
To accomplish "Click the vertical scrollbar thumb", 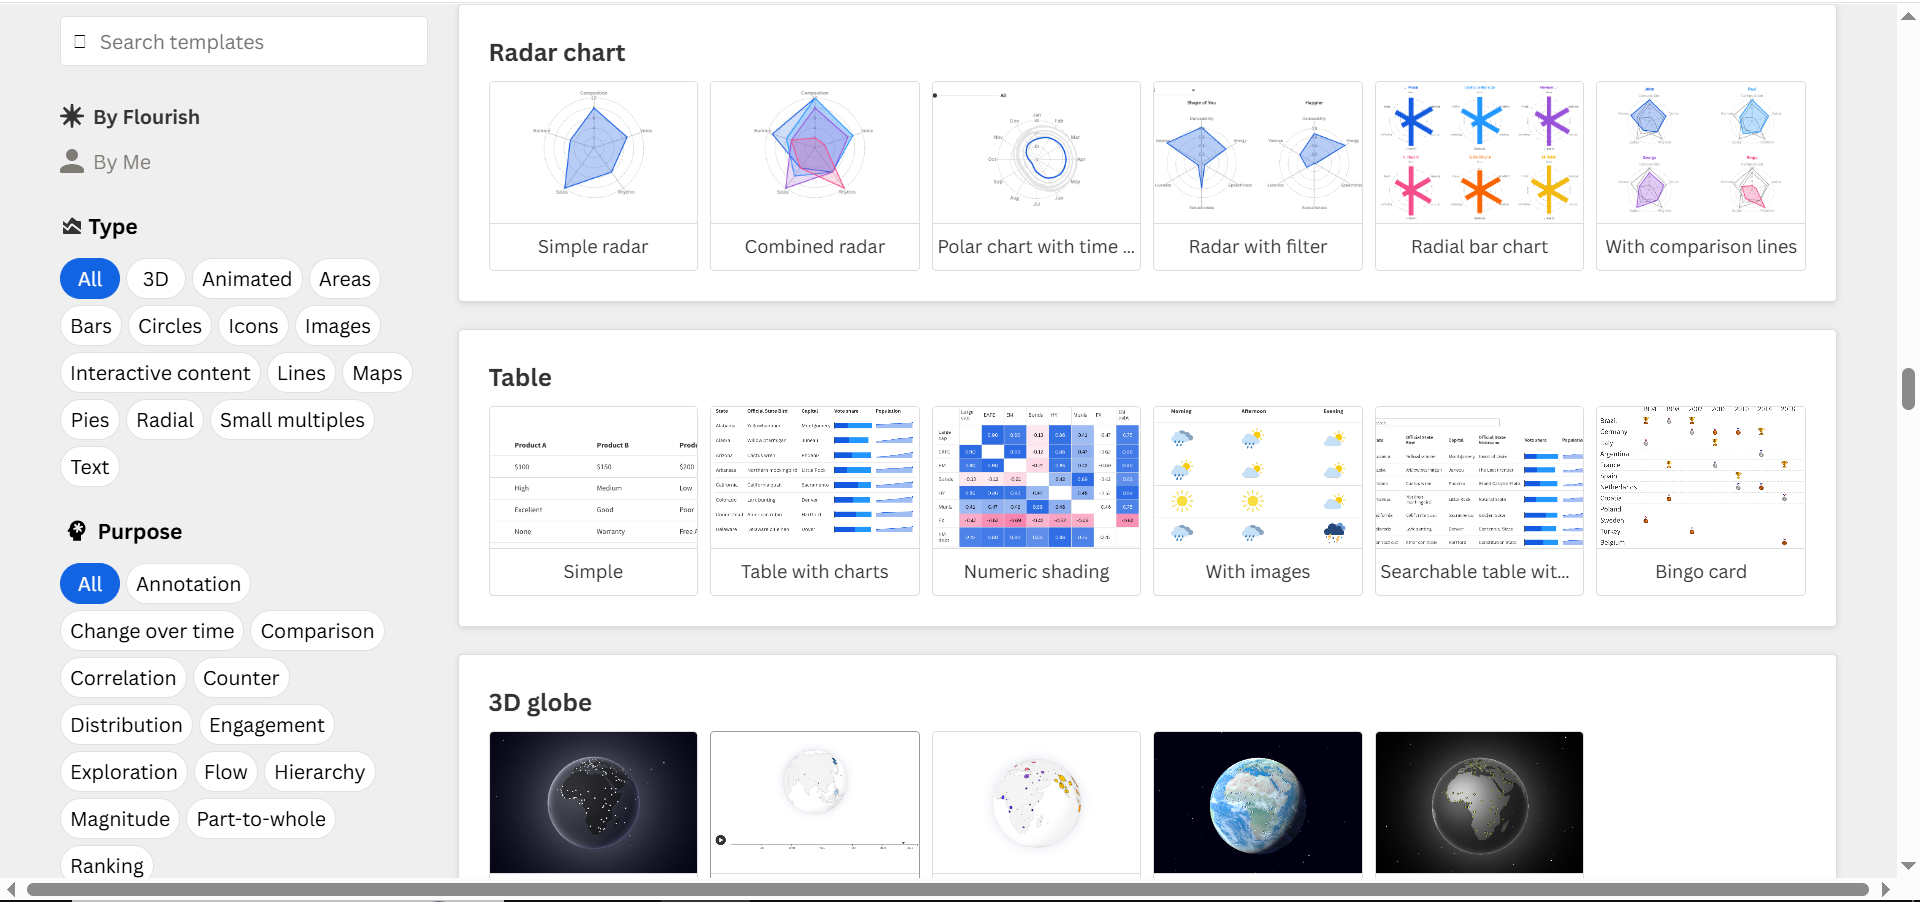I will (1908, 389).
